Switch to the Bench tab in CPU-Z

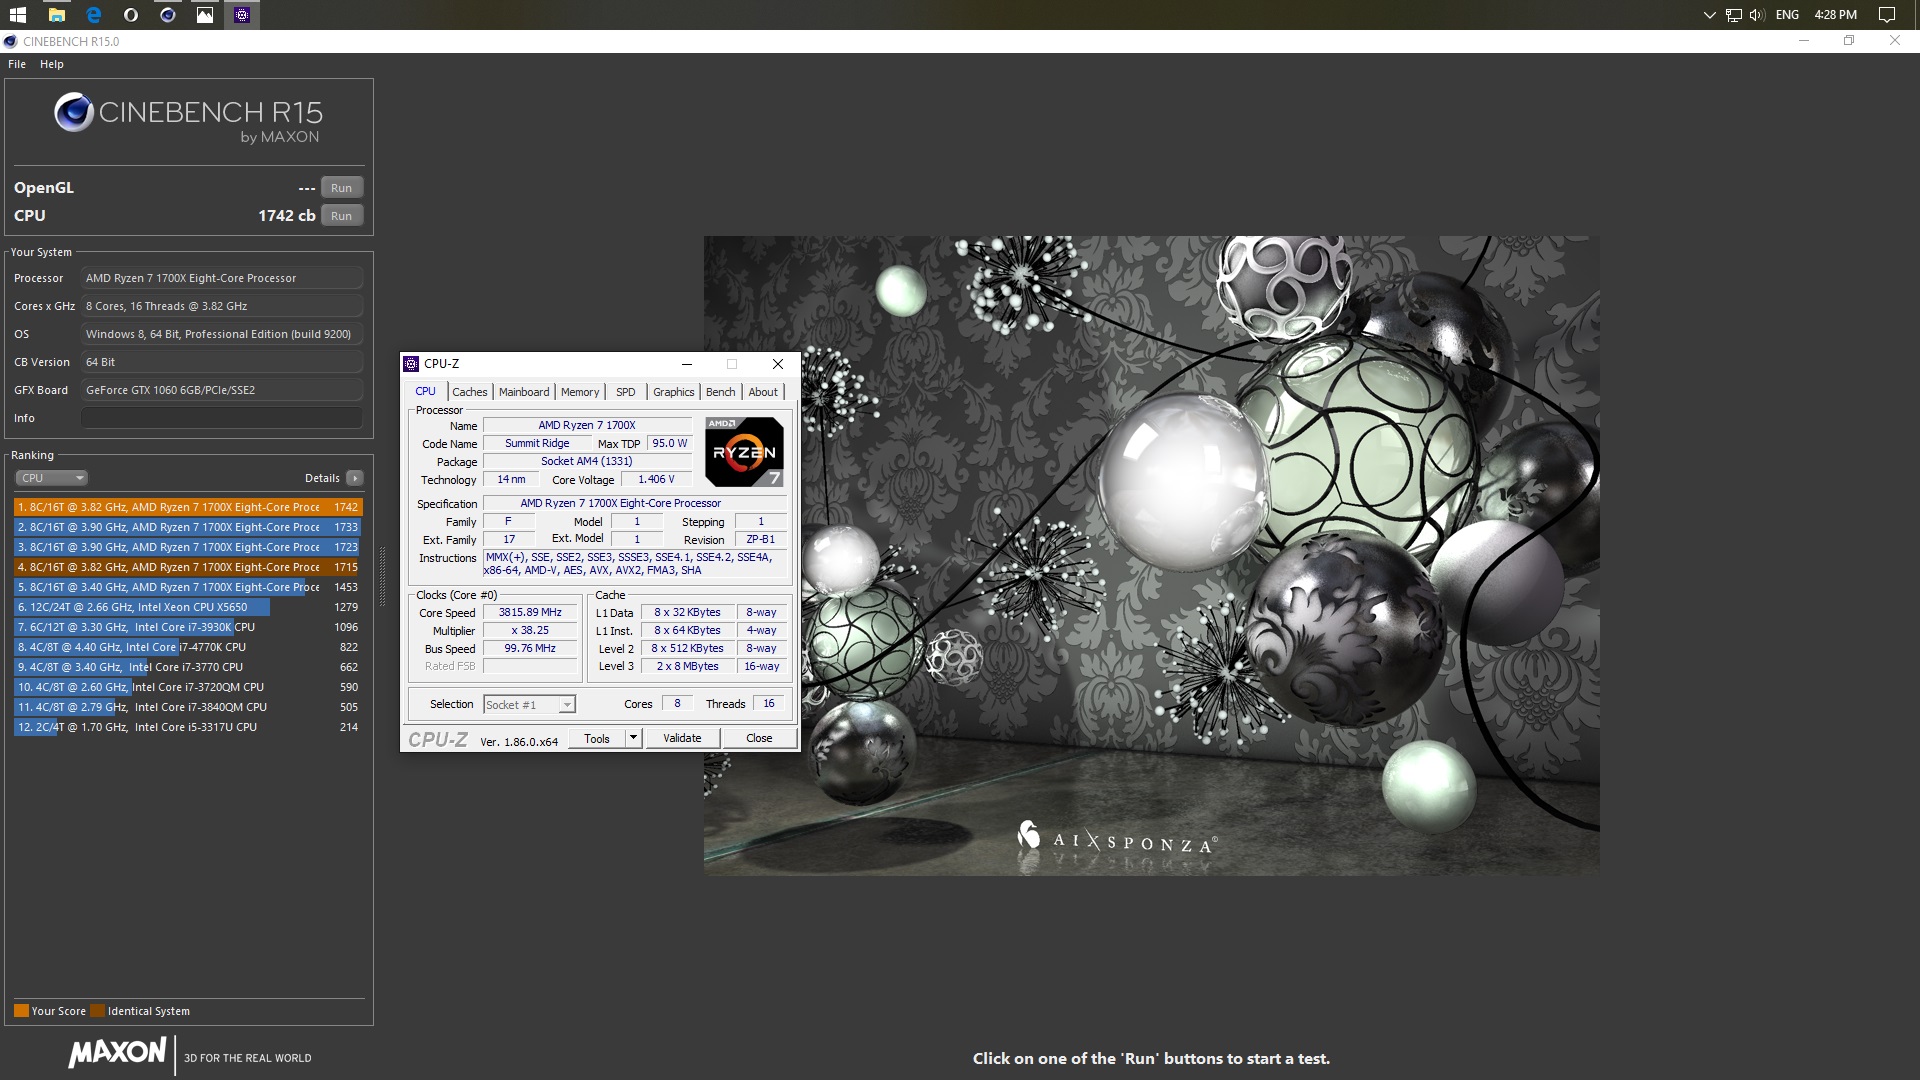click(x=720, y=392)
